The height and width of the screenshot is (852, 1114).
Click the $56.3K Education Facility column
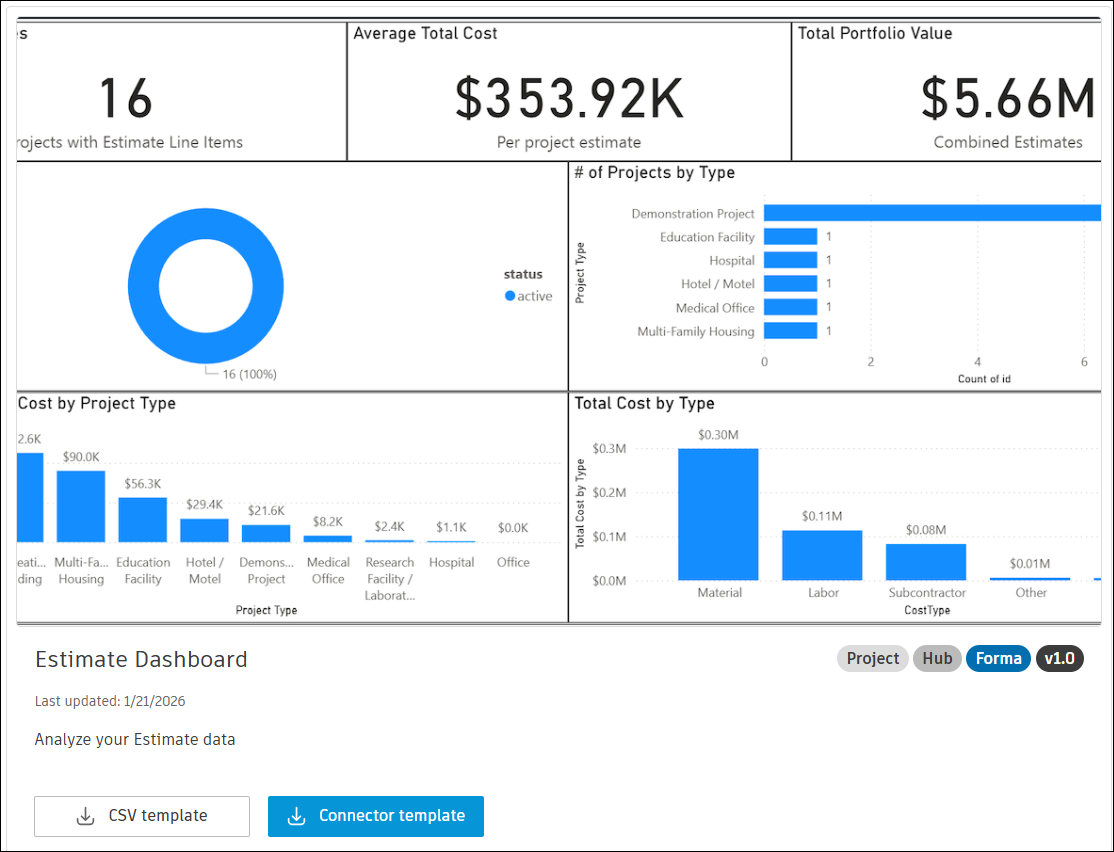[x=143, y=520]
